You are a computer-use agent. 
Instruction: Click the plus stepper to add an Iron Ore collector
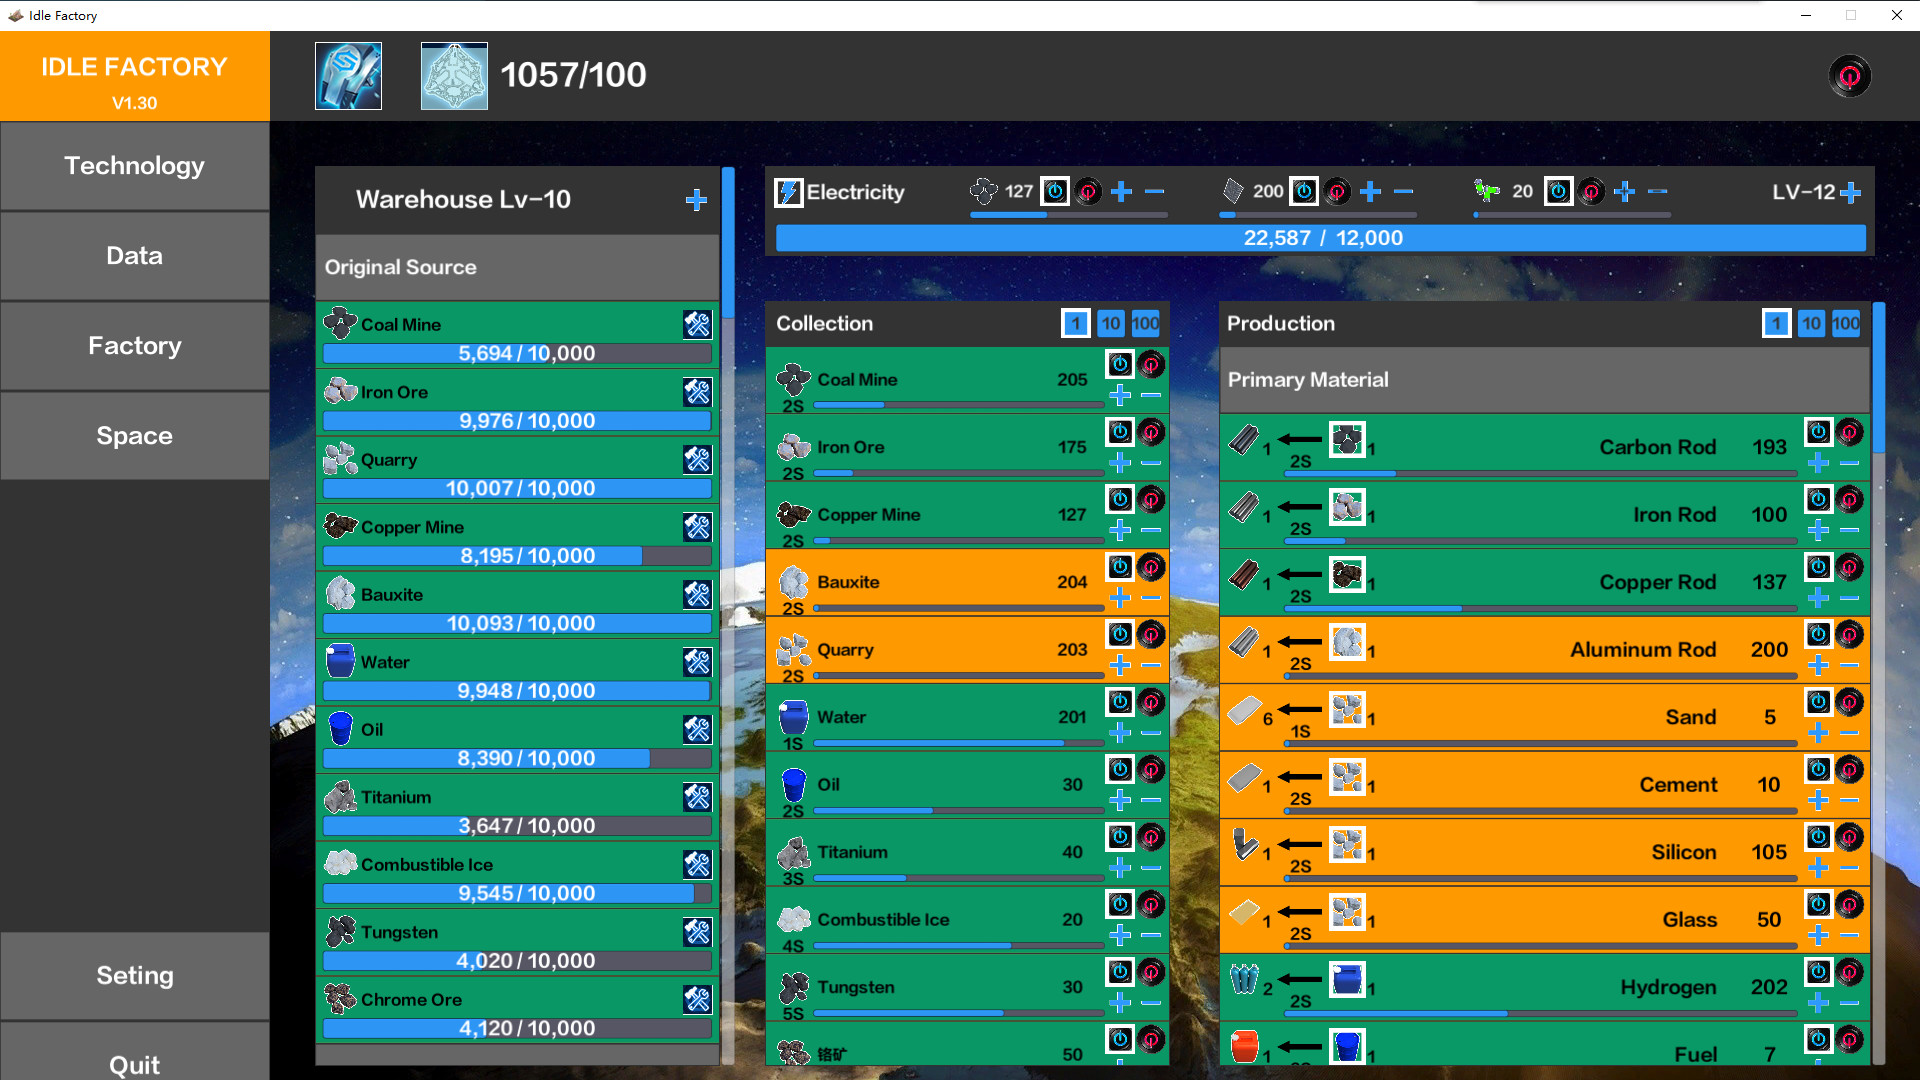pyautogui.click(x=1120, y=462)
